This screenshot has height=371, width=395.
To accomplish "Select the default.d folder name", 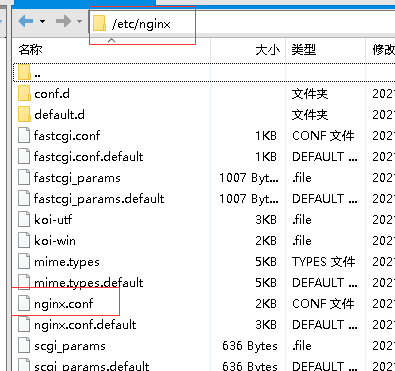I will [x=59, y=115].
